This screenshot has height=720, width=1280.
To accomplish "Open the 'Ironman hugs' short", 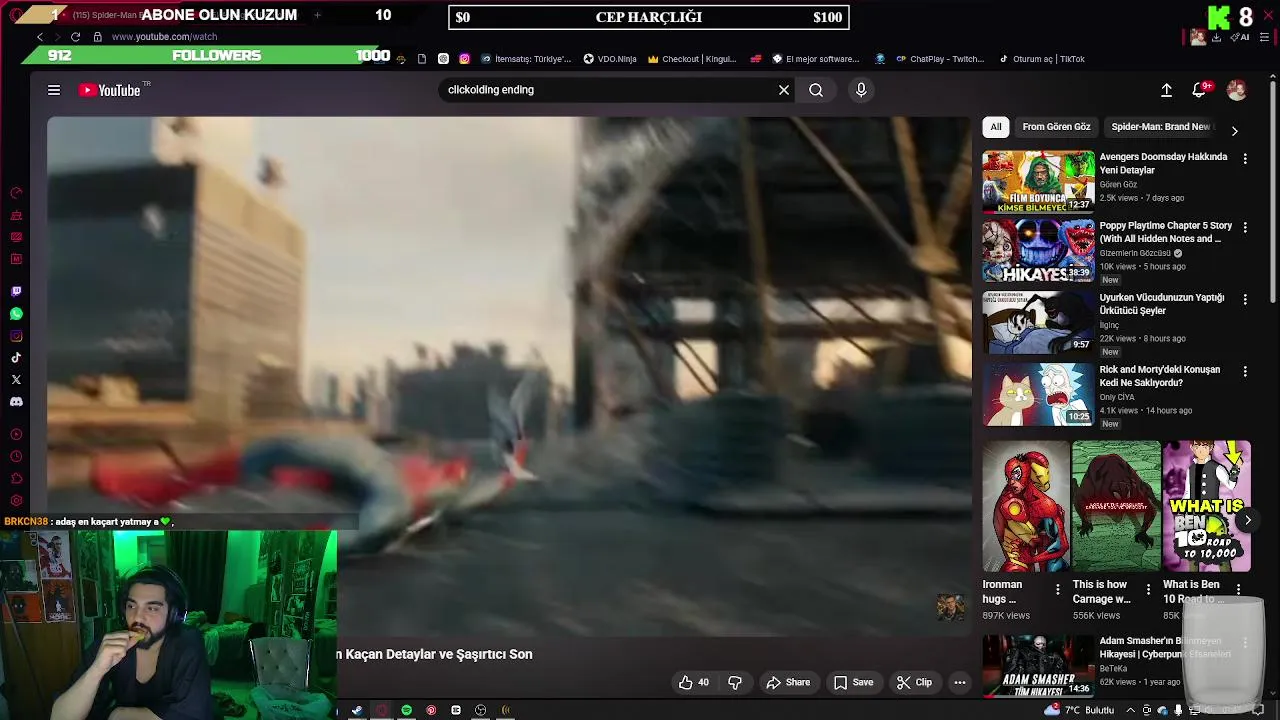I will point(1025,506).
